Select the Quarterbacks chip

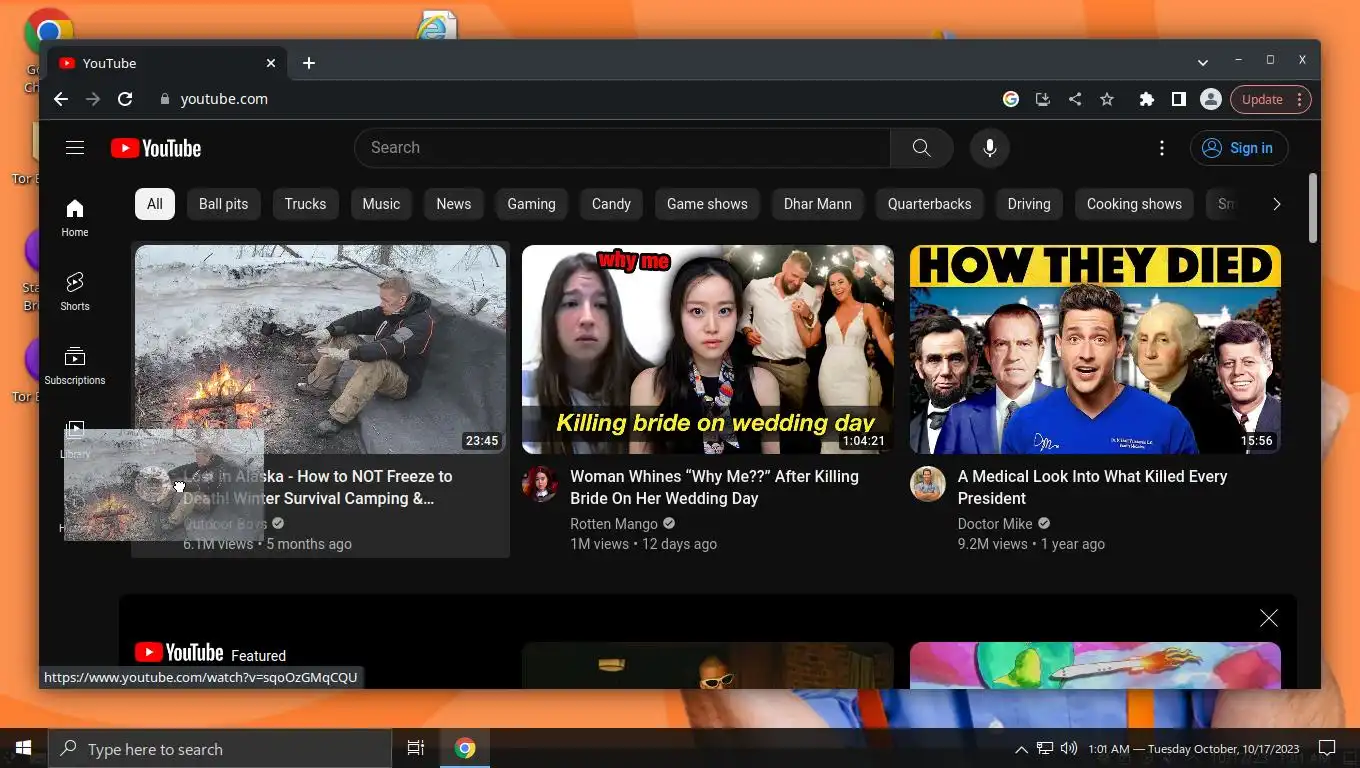tap(929, 204)
